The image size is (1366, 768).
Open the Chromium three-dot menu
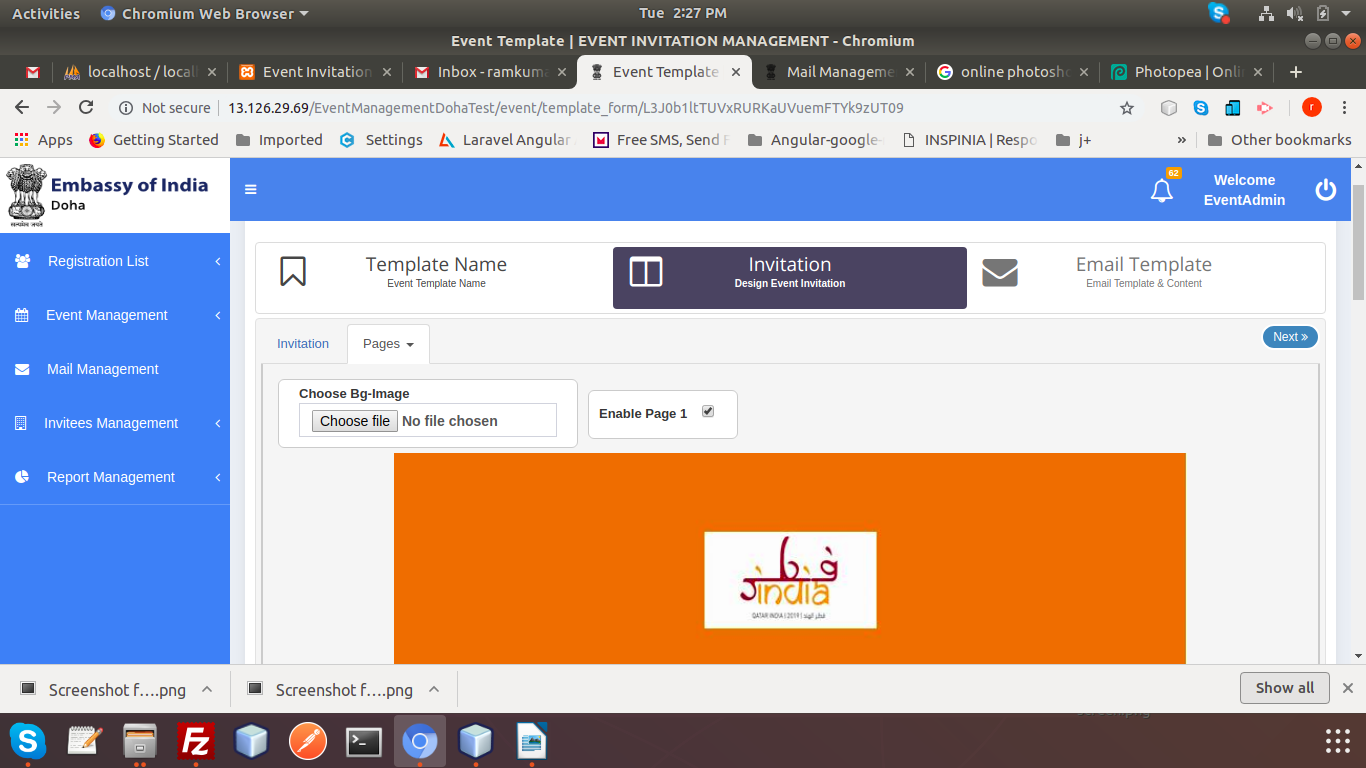coord(1345,107)
